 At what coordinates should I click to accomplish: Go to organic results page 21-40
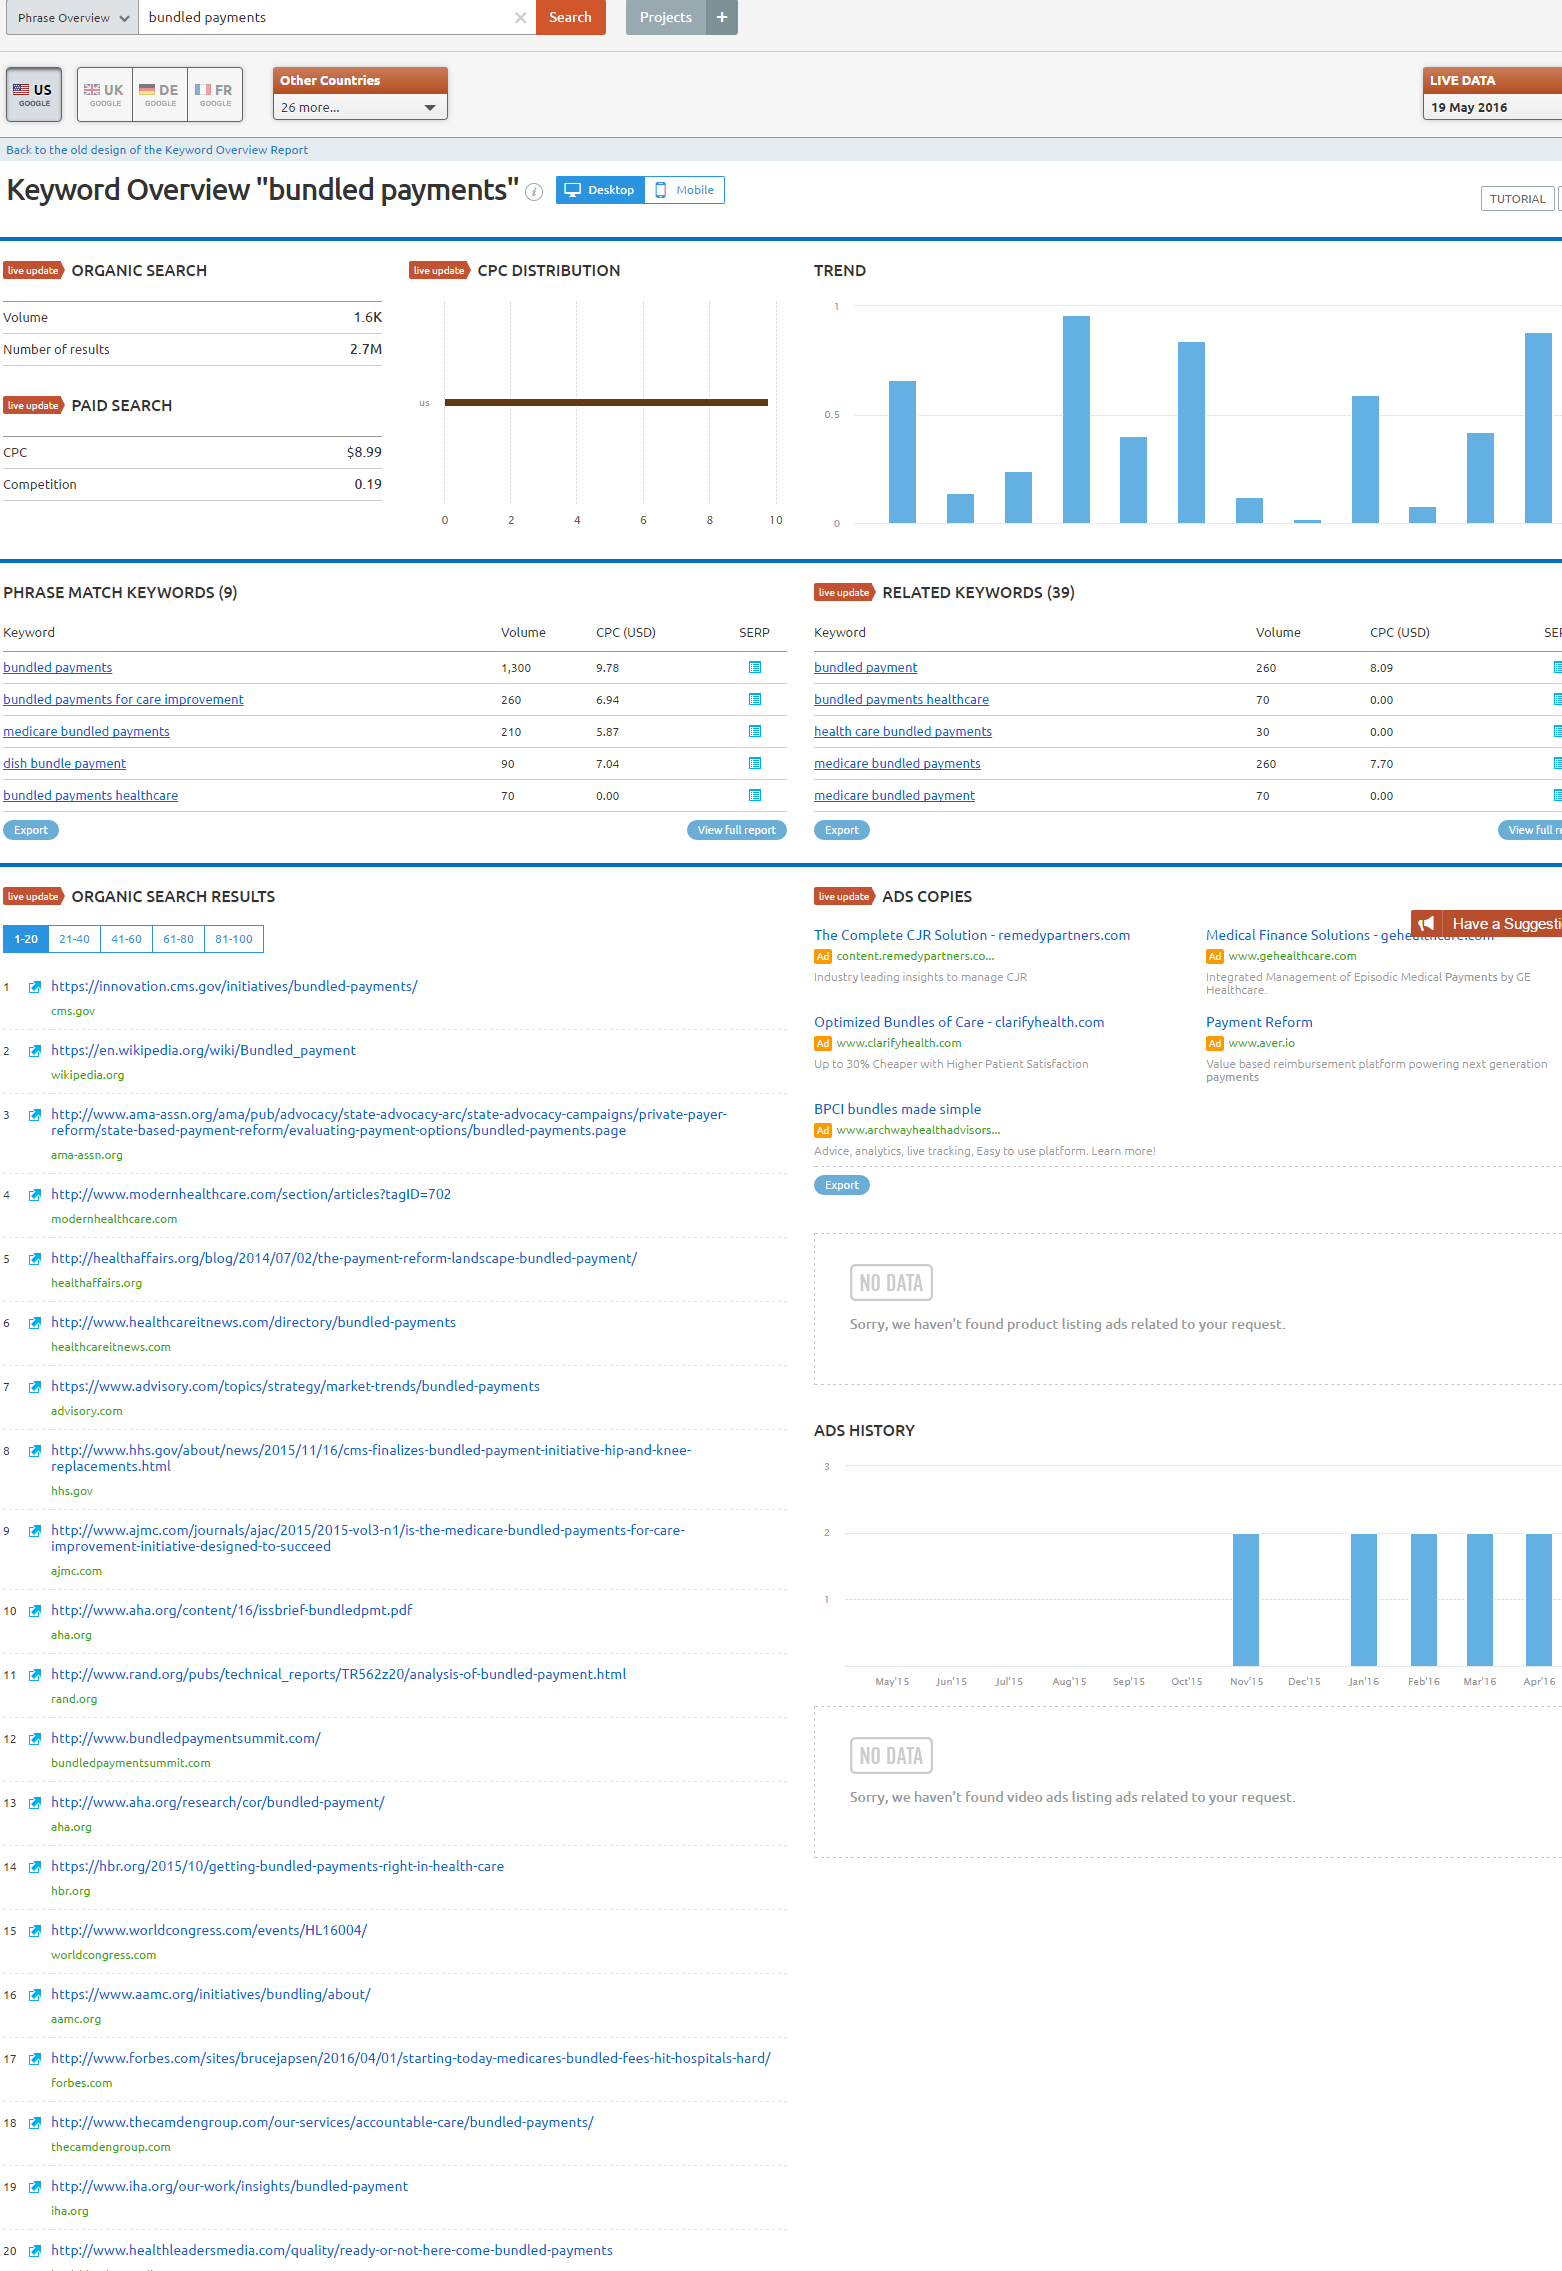[x=74, y=939]
